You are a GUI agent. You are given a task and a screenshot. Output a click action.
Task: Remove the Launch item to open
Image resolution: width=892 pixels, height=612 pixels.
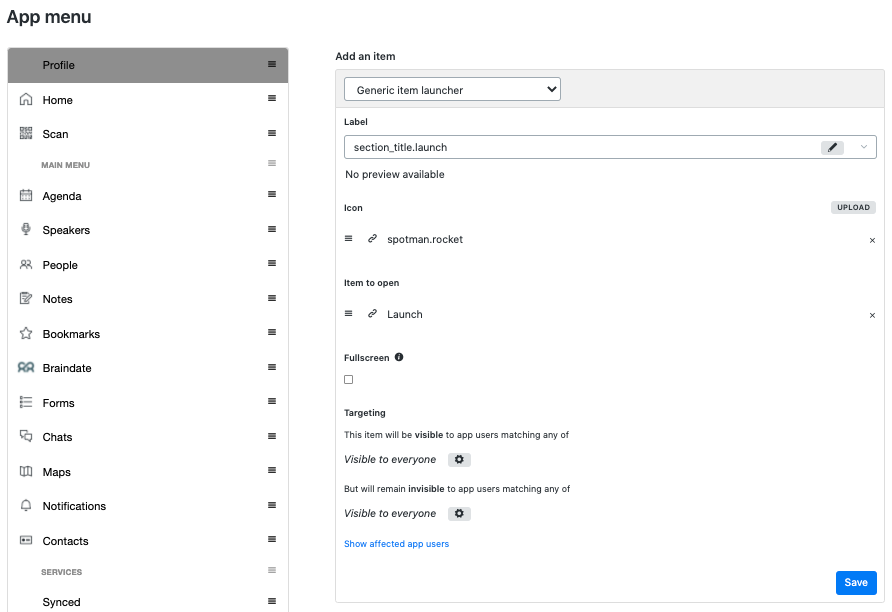872,315
